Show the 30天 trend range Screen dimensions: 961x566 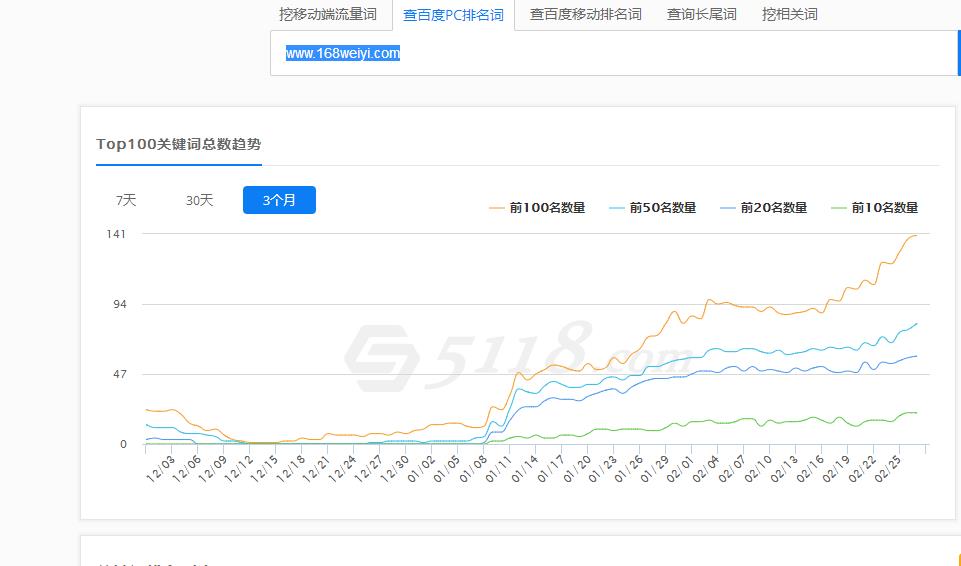coord(199,200)
